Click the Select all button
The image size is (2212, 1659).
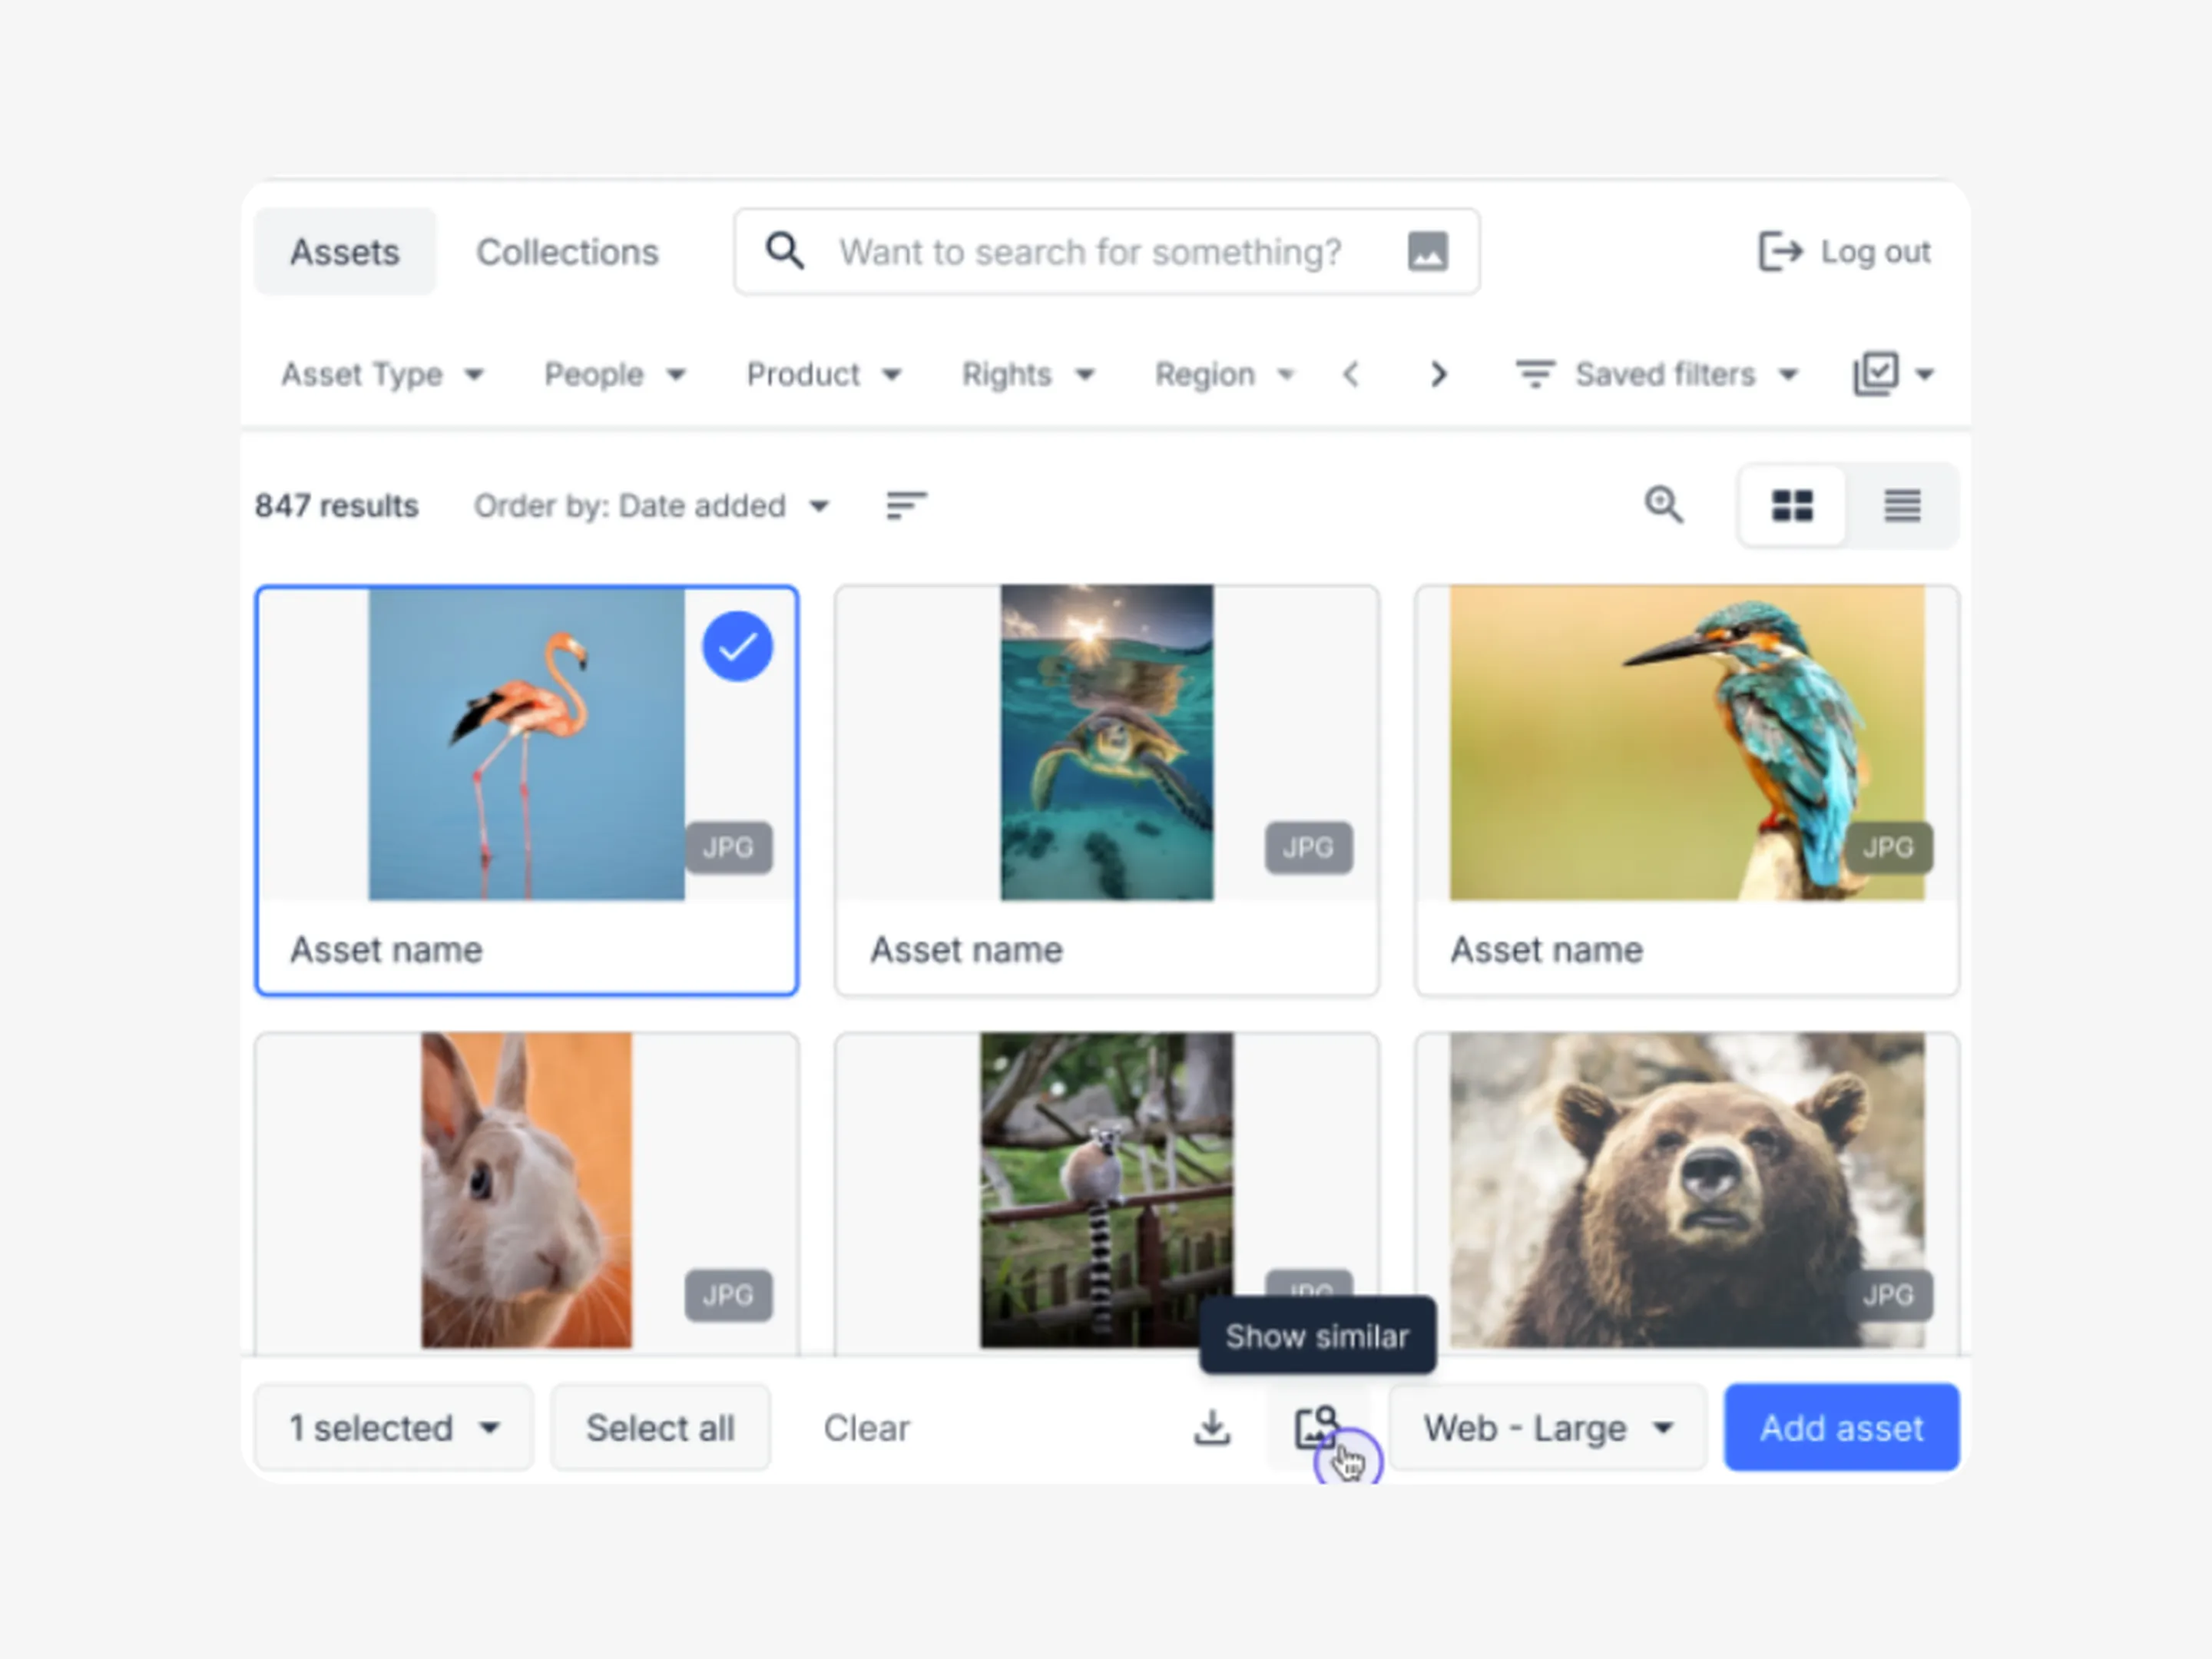click(x=660, y=1427)
